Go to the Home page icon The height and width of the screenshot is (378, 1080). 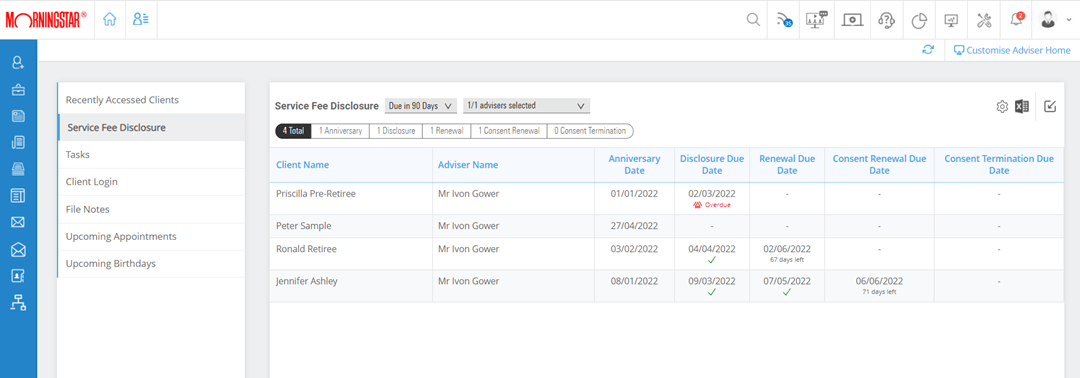pyautogui.click(x=109, y=19)
